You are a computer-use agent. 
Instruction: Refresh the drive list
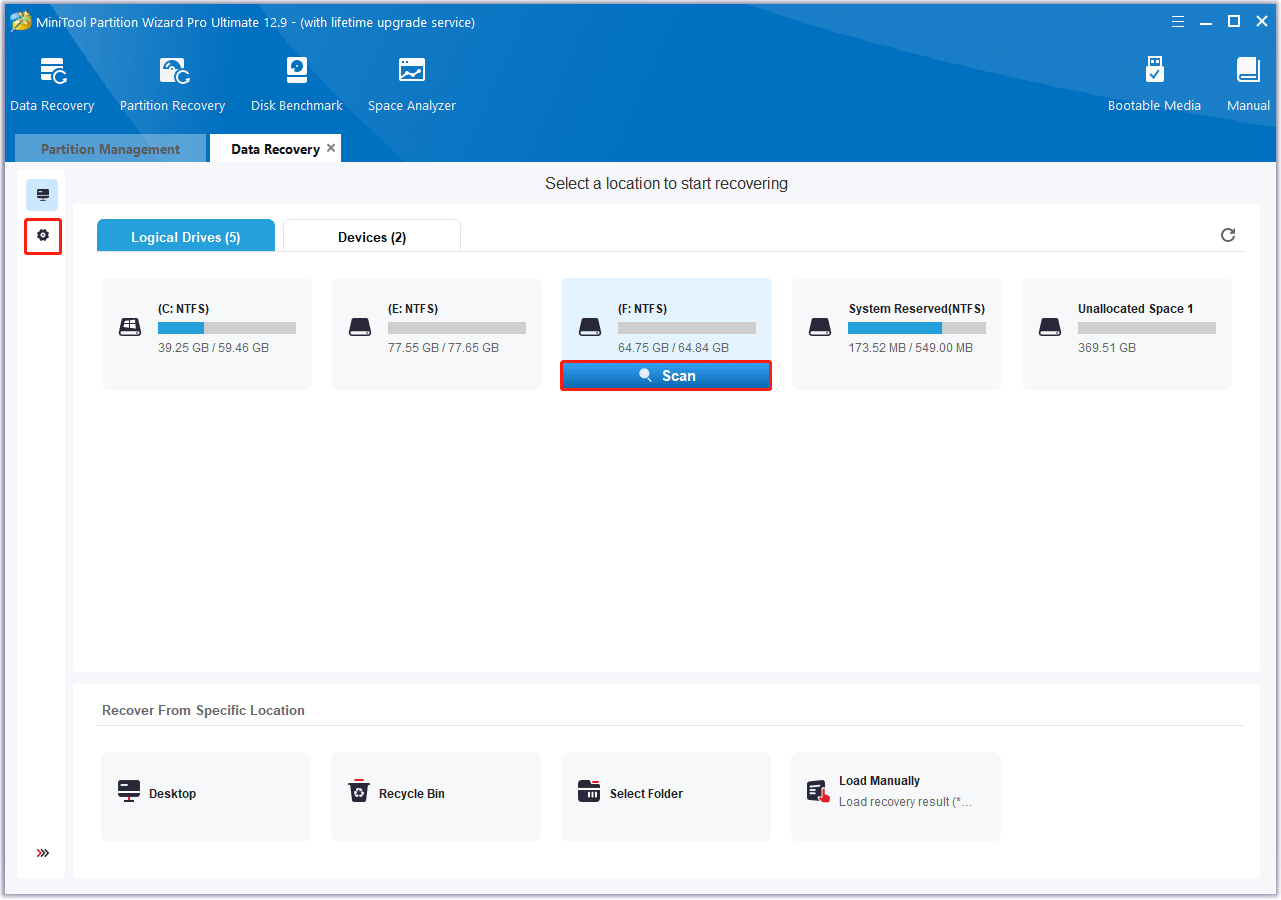1228,235
